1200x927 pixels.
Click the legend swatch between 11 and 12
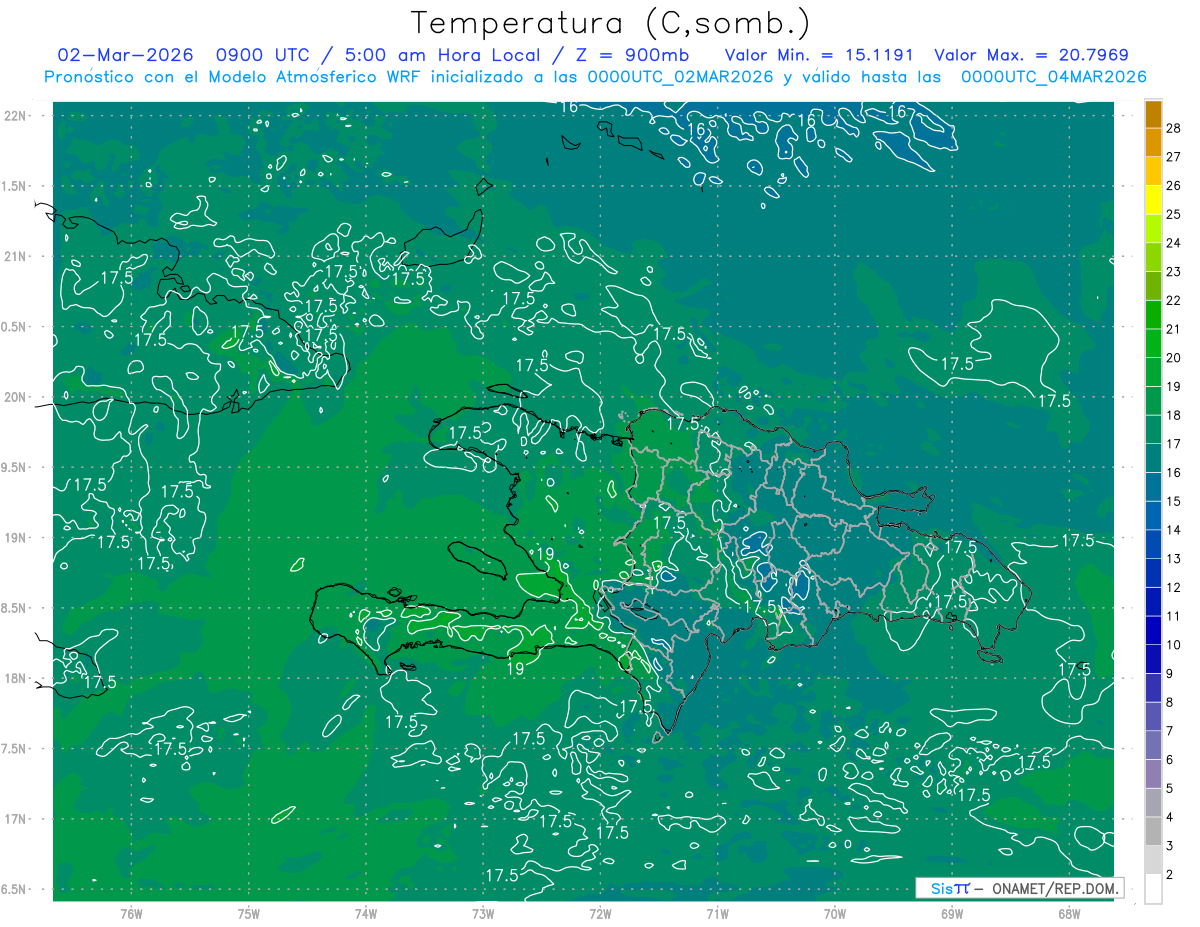point(1154,602)
